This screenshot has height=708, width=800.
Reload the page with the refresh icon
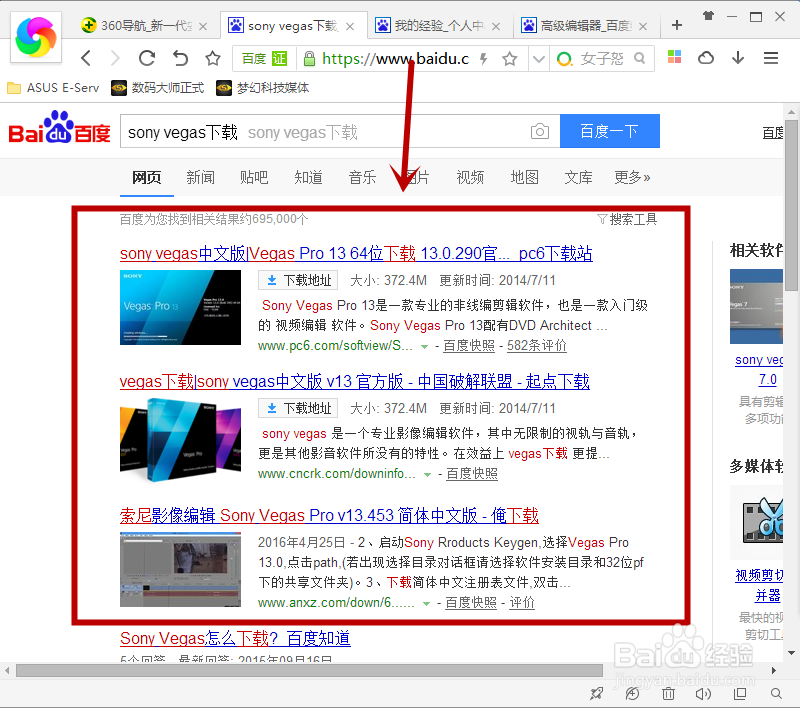(x=146, y=58)
